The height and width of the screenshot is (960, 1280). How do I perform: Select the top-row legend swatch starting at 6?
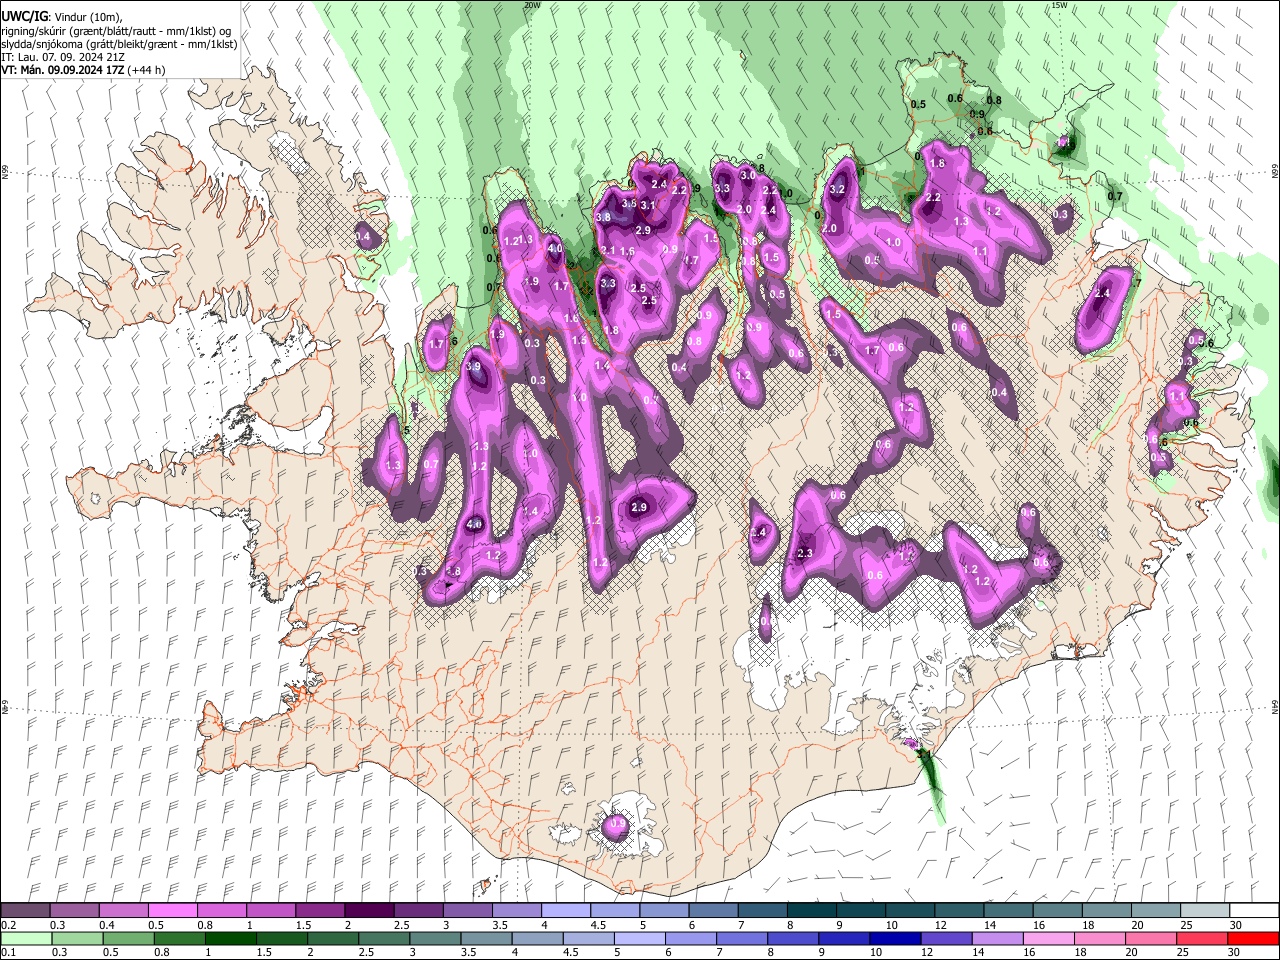click(712, 911)
